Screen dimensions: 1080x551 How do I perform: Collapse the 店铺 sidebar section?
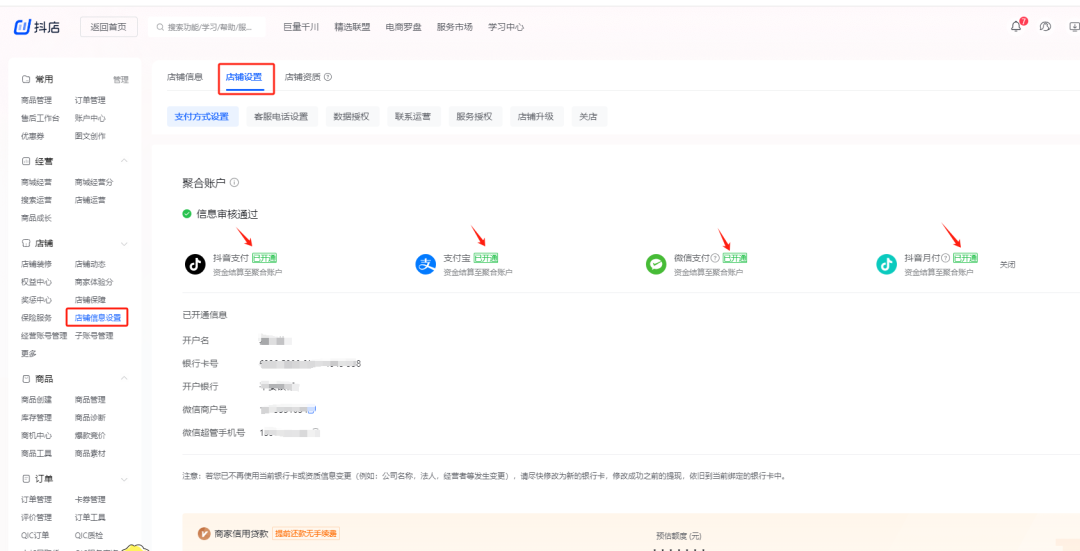tap(124, 243)
